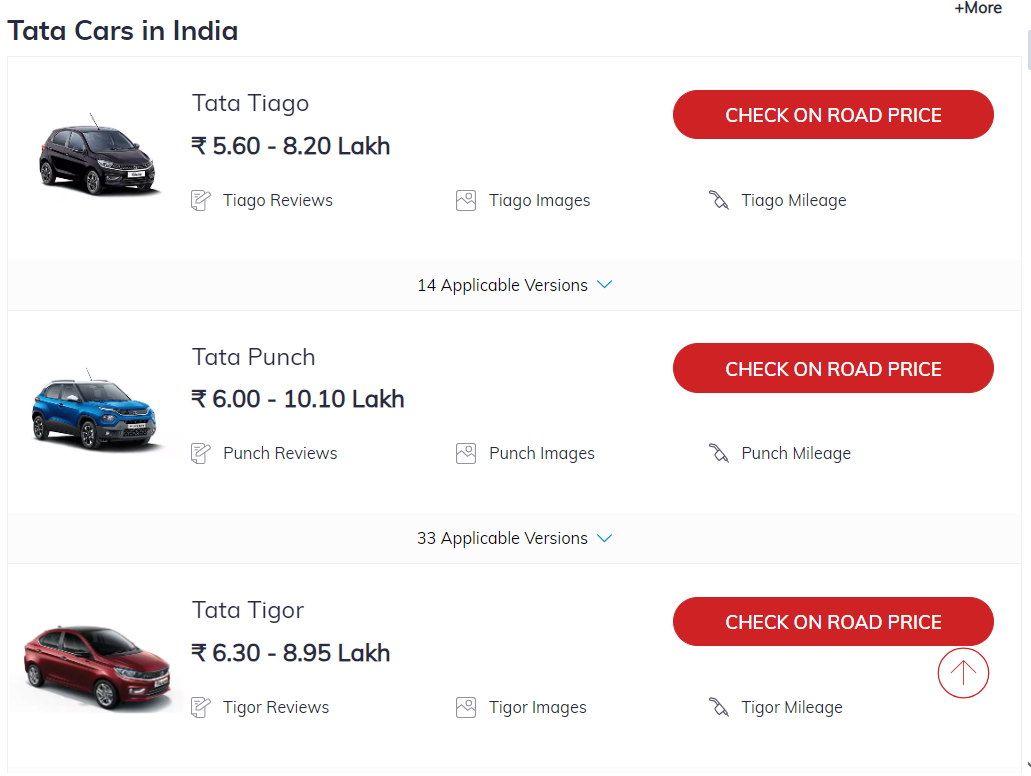
Task: Click the Punch Reviews pencil icon
Action: coord(201,453)
